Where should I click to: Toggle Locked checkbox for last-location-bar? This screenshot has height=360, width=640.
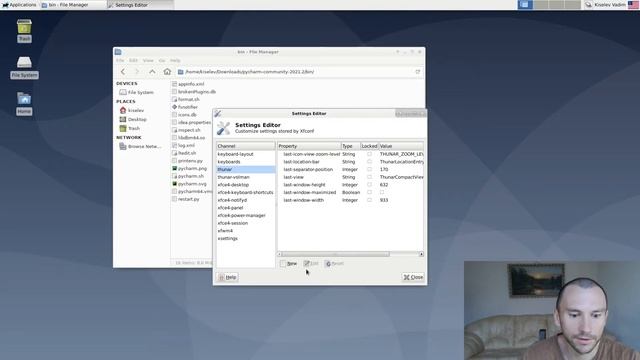[x=369, y=162]
